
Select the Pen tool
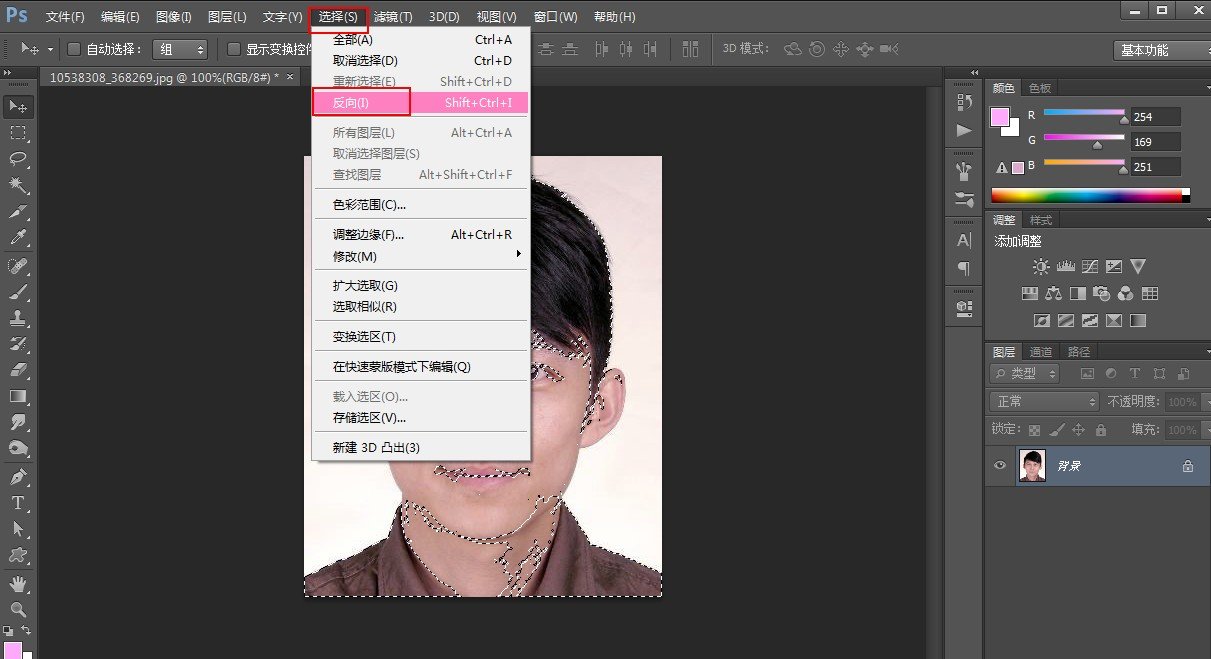[x=18, y=476]
